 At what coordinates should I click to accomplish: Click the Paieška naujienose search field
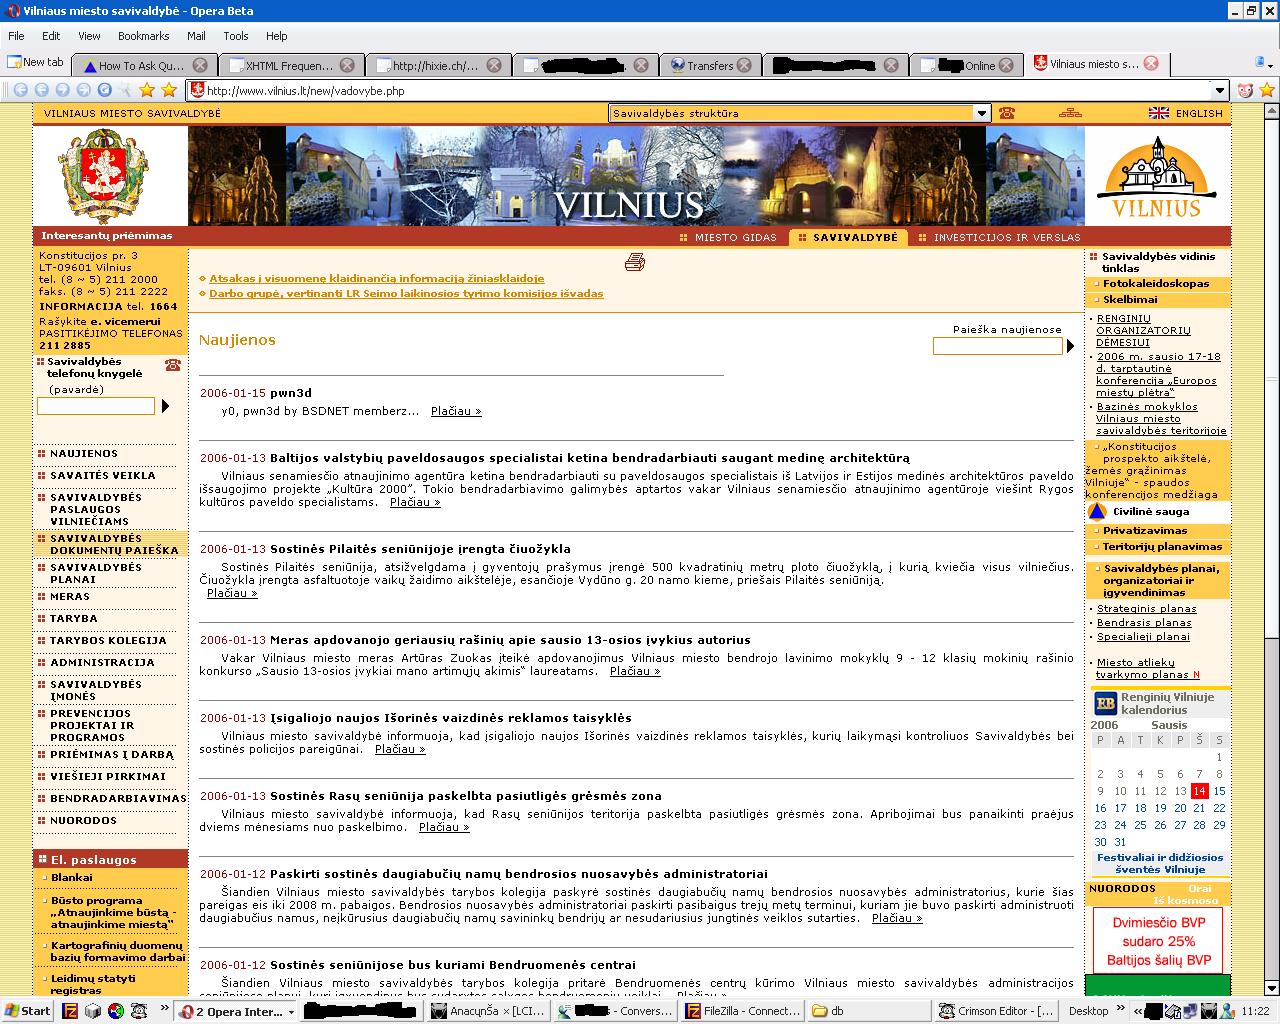(998, 346)
